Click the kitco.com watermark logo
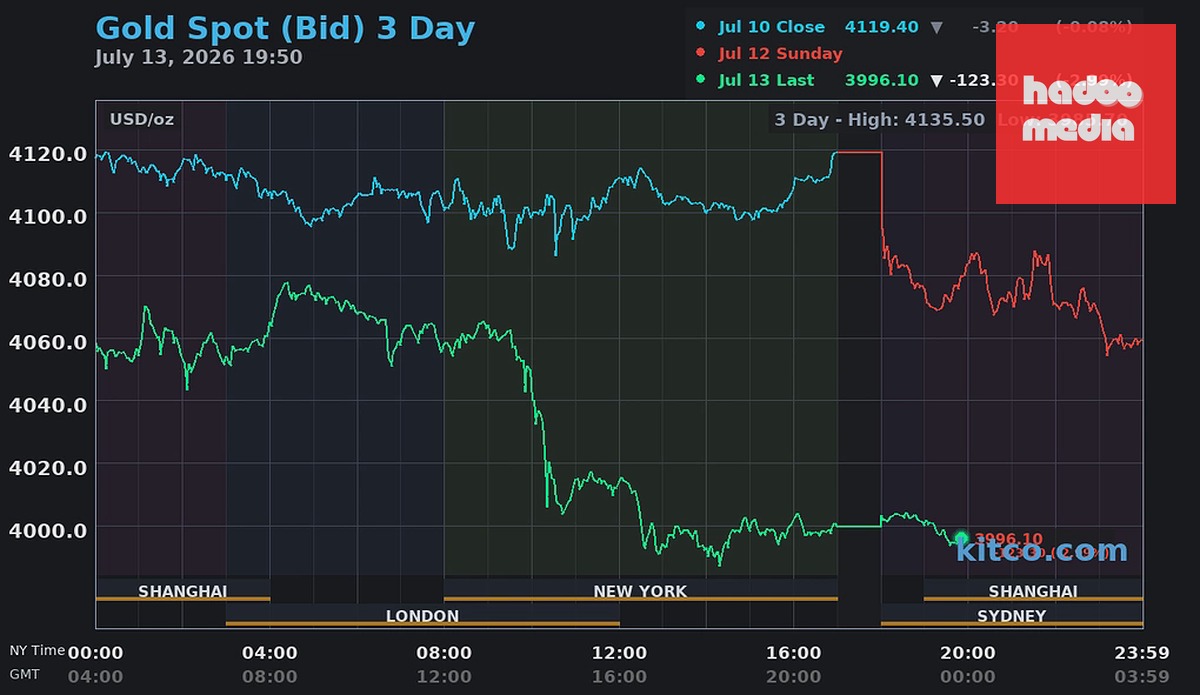 click(1042, 549)
